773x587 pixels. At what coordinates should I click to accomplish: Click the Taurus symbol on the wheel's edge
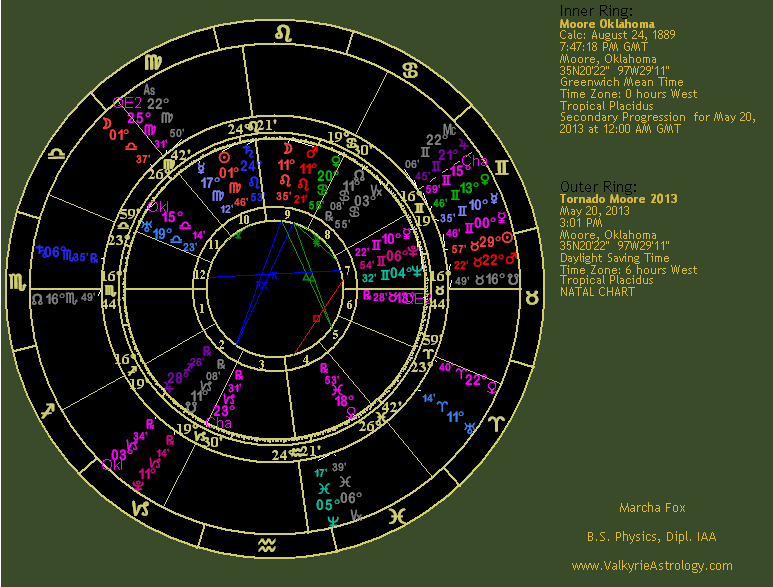pos(539,295)
